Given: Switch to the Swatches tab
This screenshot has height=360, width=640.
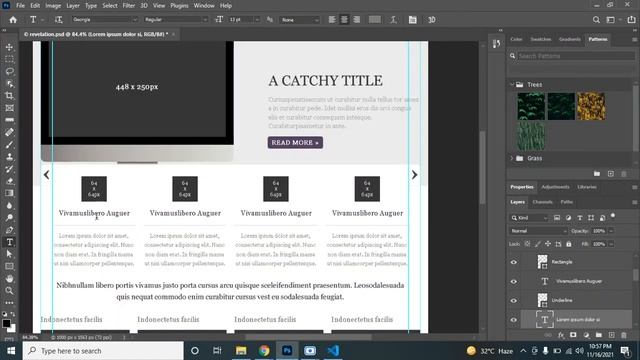Looking at the screenshot, I should pos(541,39).
